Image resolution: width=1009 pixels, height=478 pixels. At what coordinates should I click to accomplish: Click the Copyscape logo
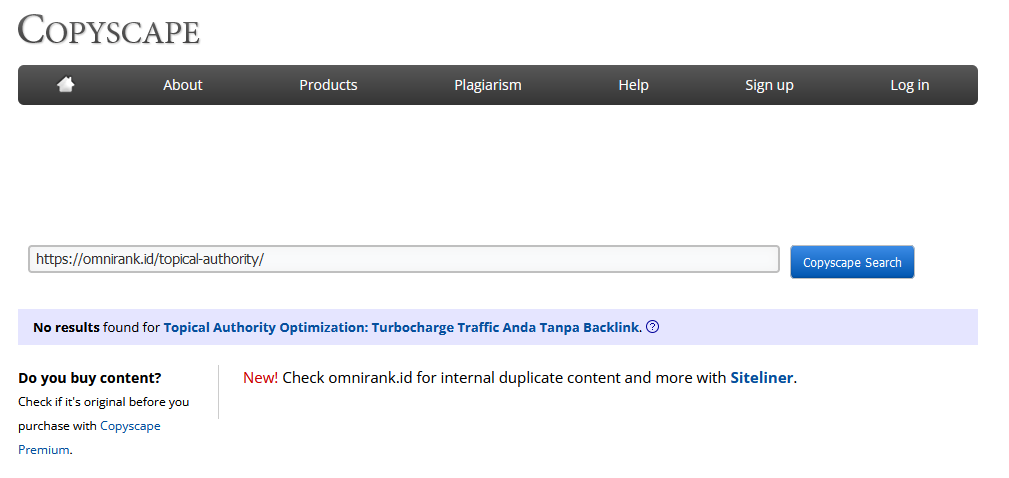109,30
